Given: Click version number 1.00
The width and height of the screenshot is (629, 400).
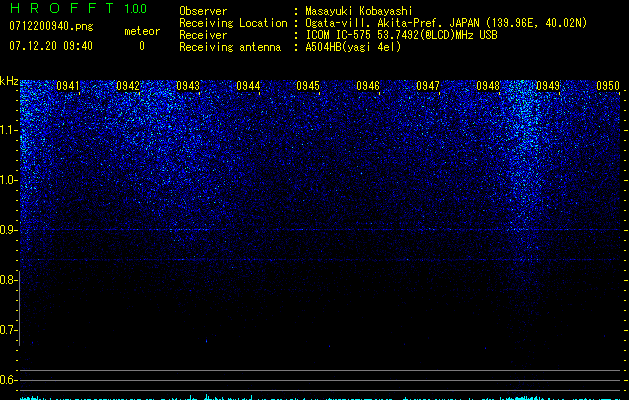Looking at the screenshot, I should (x=136, y=9).
